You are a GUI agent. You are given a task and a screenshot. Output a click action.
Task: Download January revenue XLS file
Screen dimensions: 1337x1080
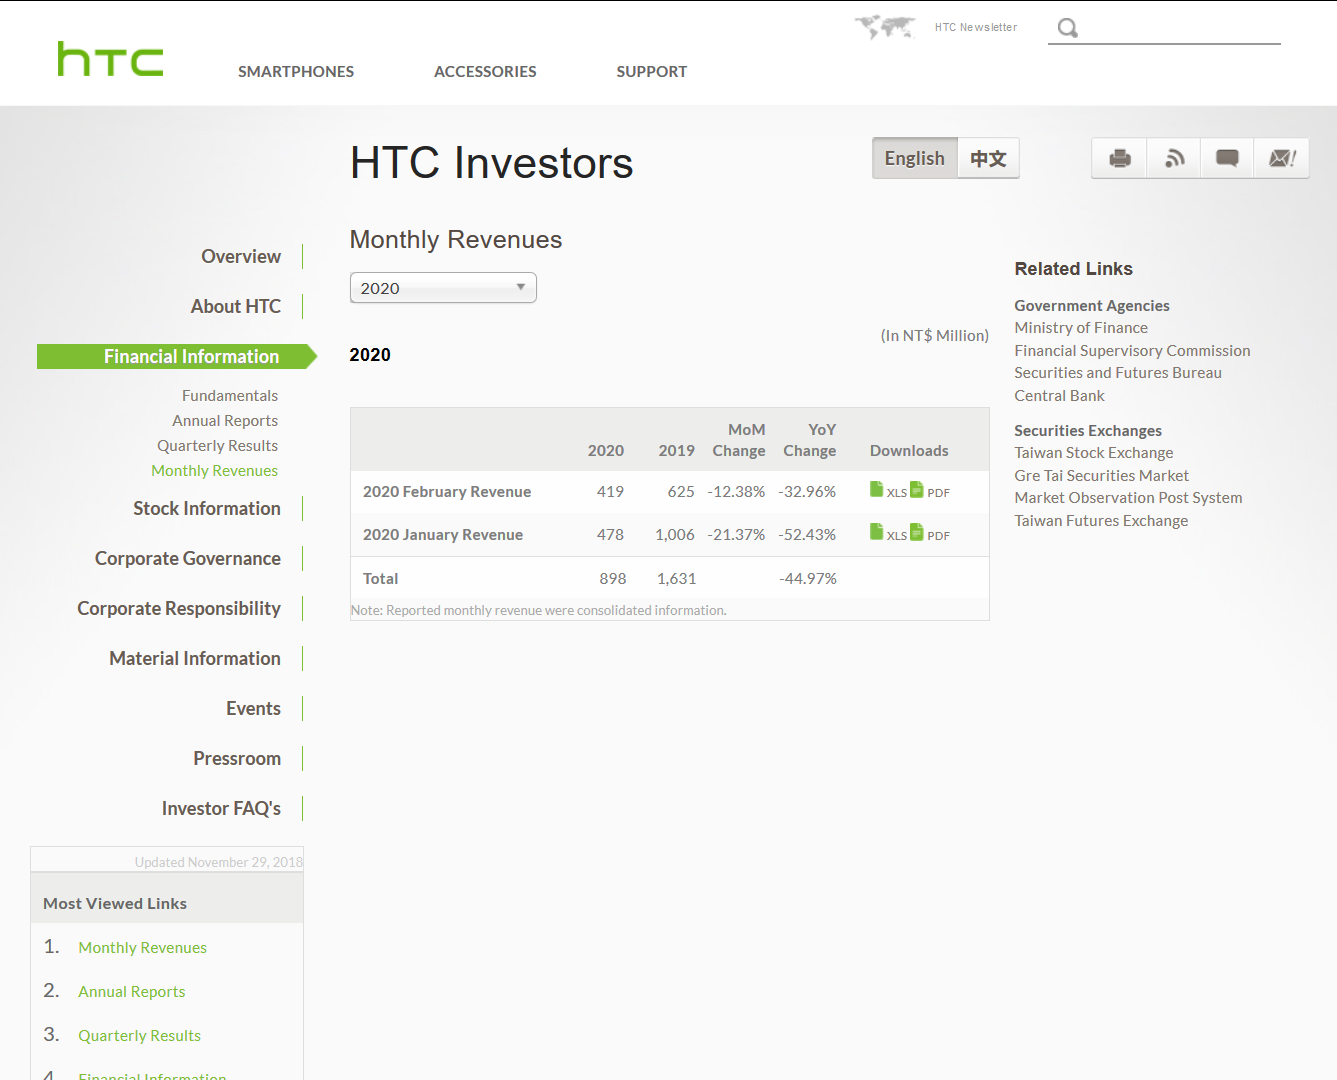tap(888, 533)
